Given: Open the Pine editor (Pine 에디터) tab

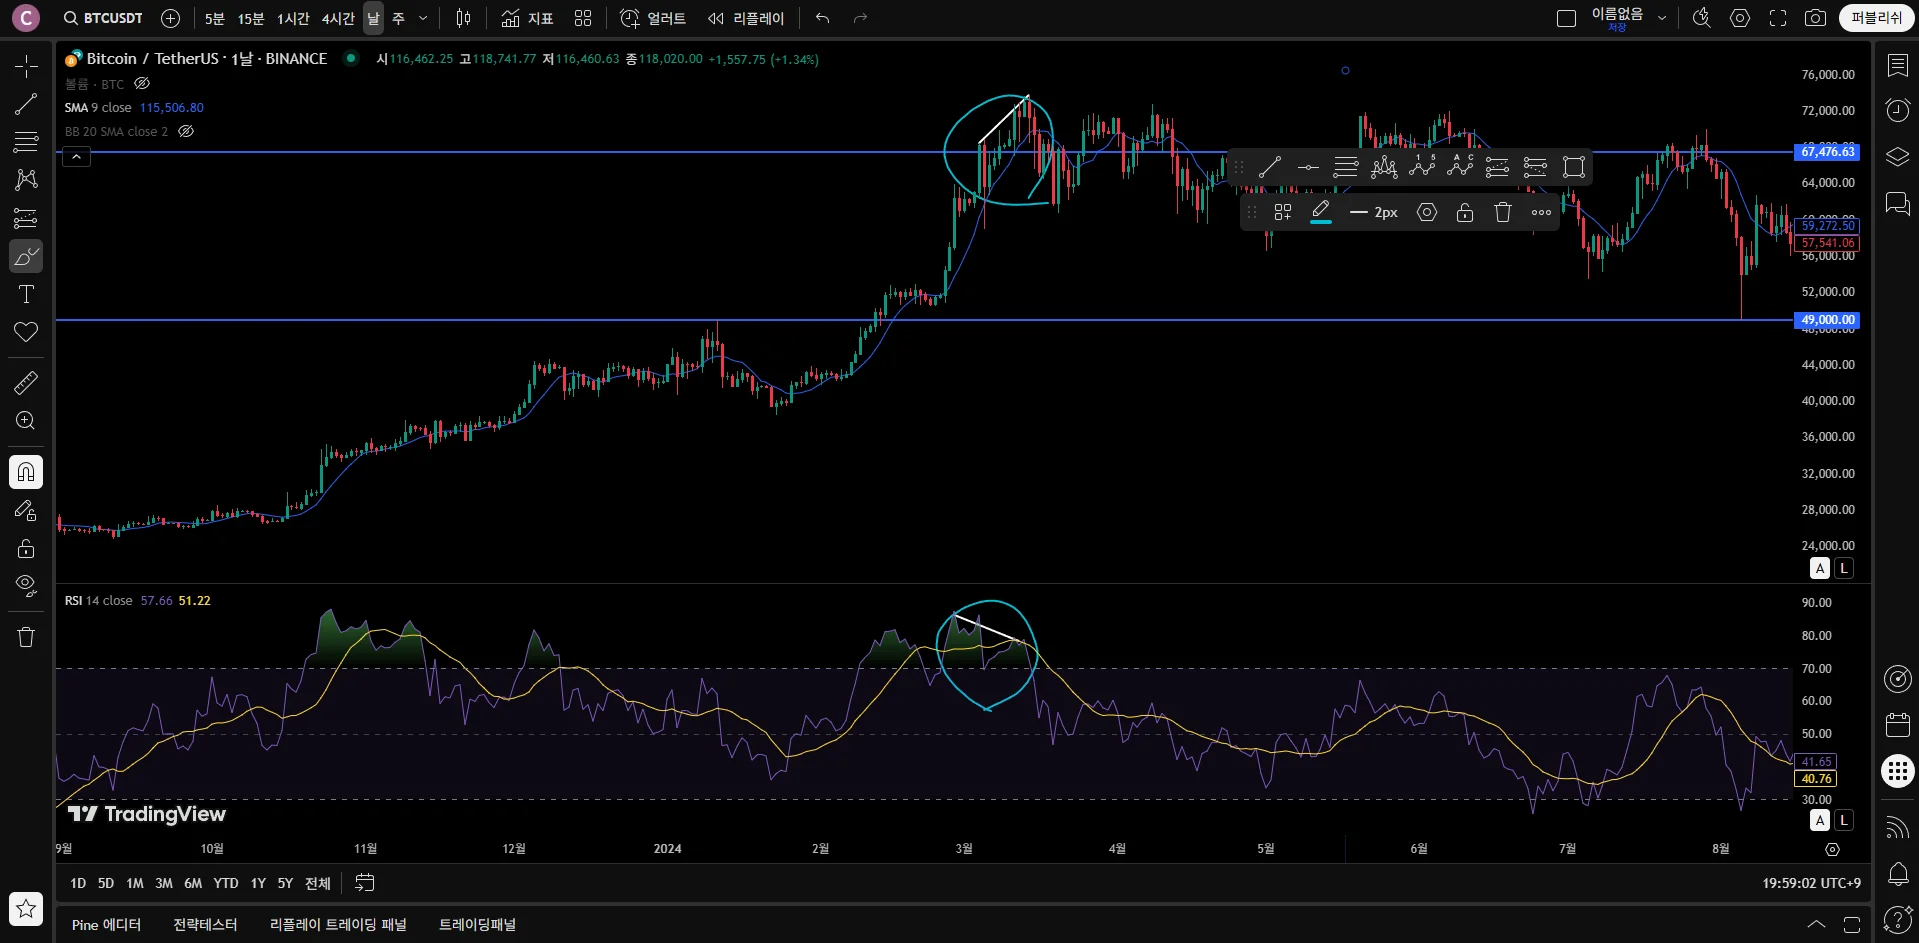Looking at the screenshot, I should pos(106,925).
